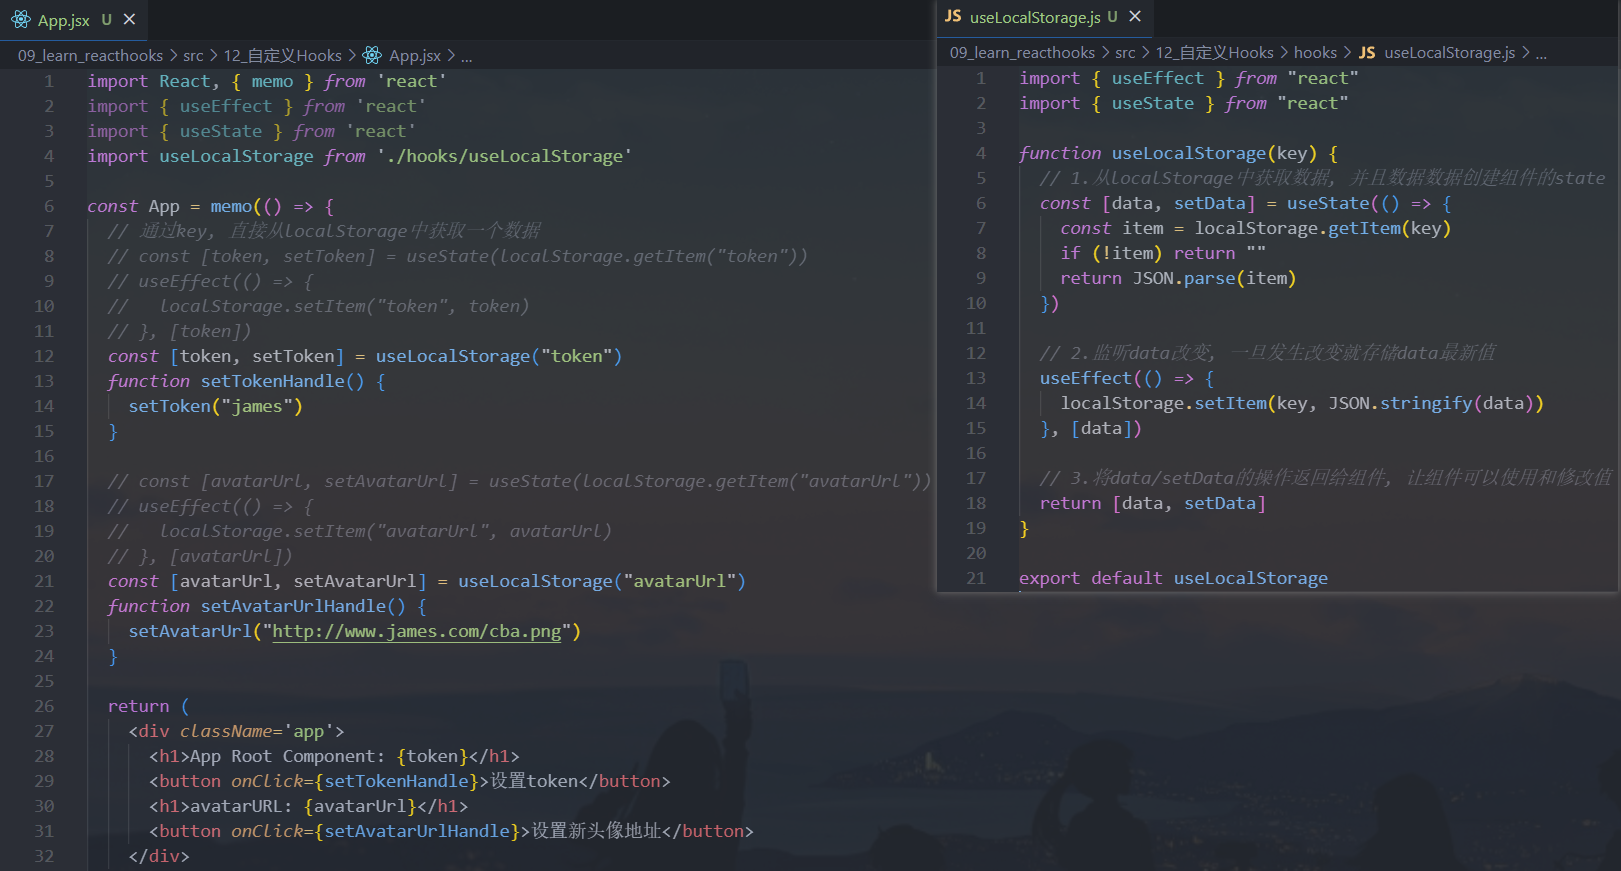This screenshot has height=871, width=1621.
Task: Open src breadcrumb in right editor
Action: coord(1125,53)
